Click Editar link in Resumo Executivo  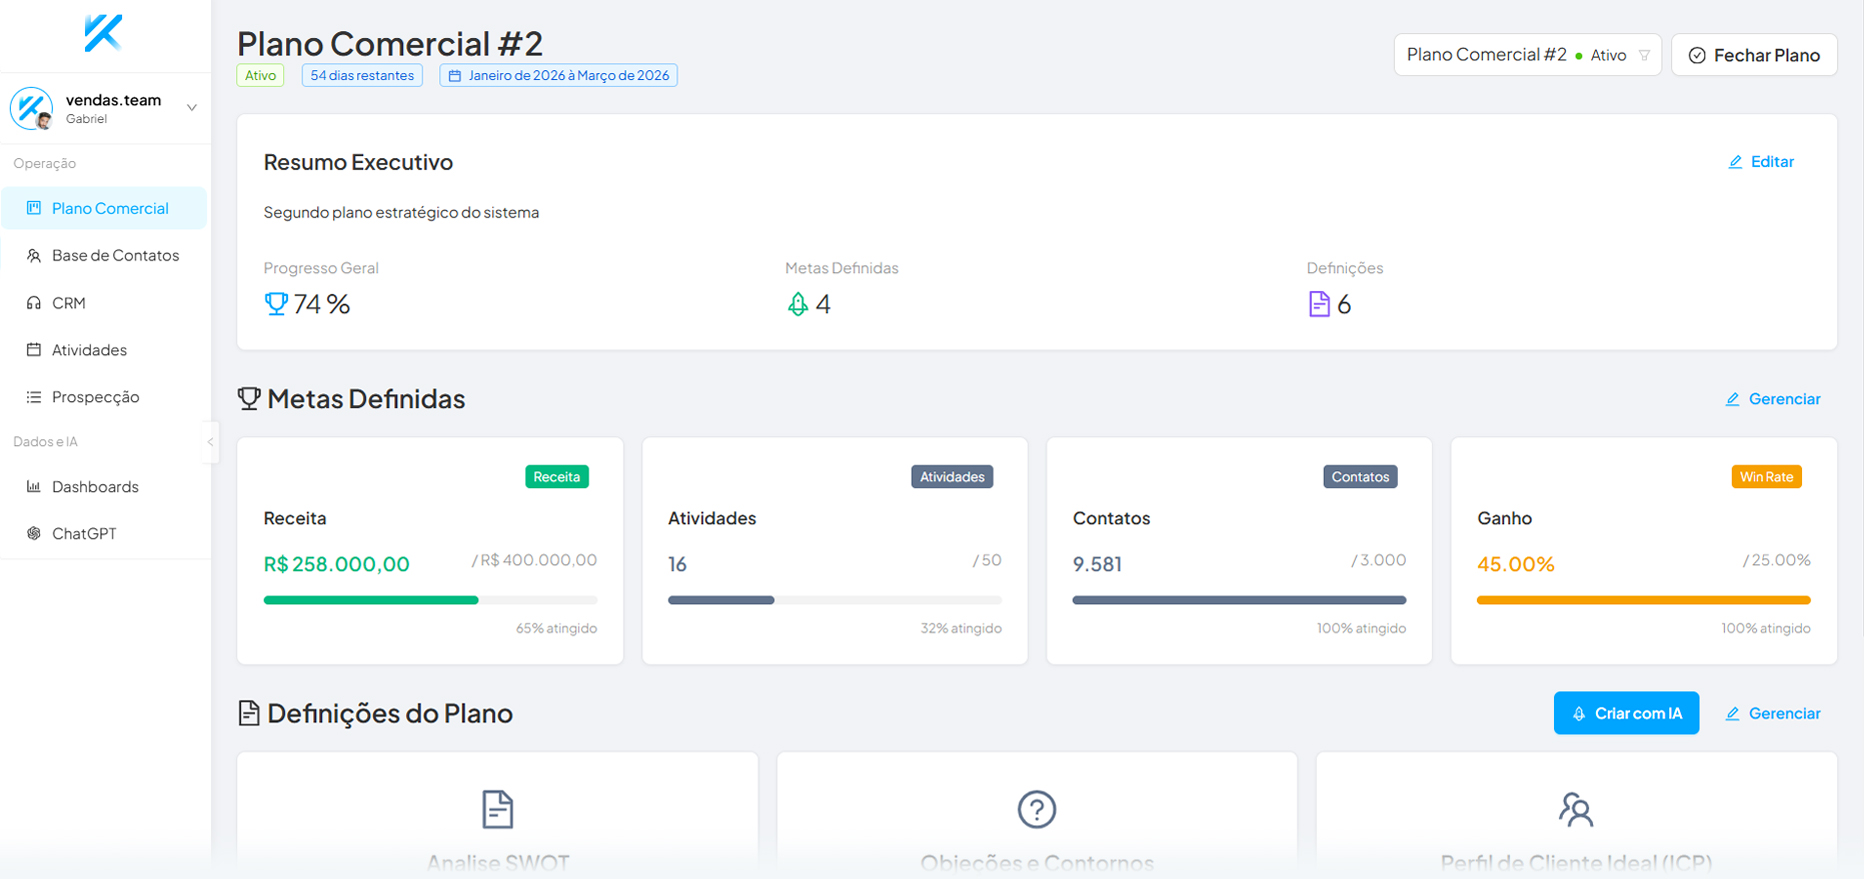coord(1761,162)
